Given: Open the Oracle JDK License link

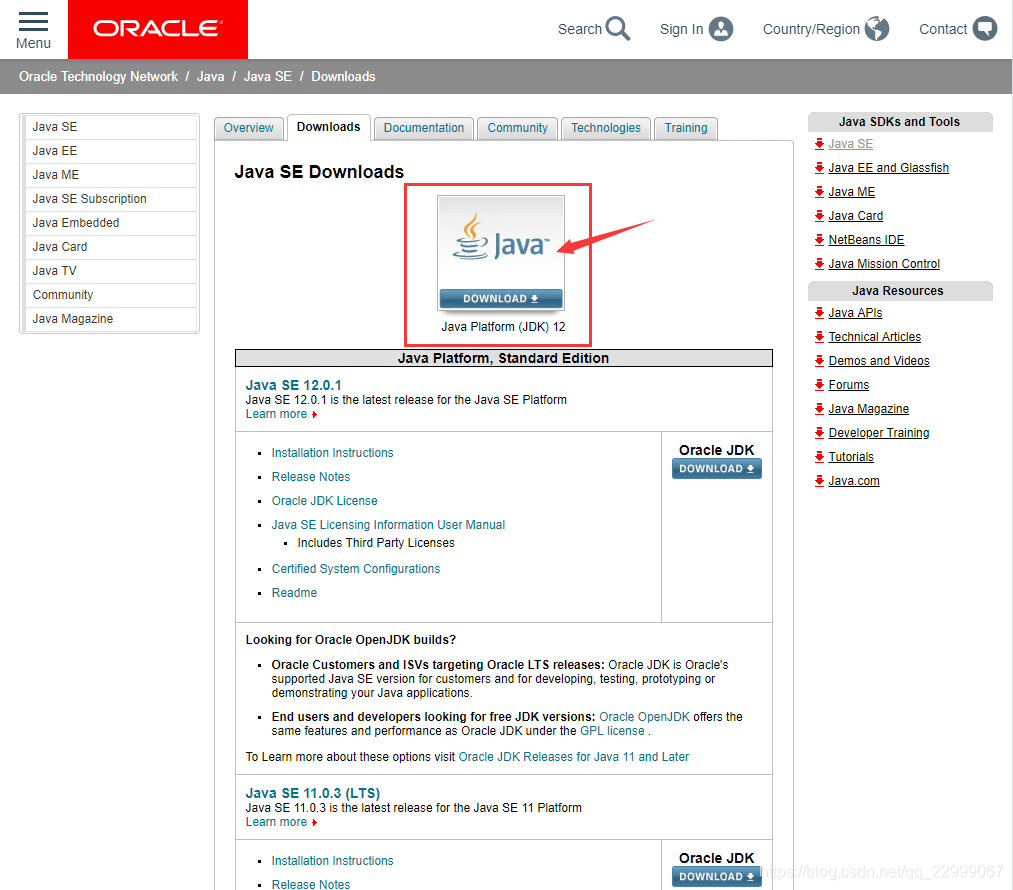Looking at the screenshot, I should click(x=324, y=501).
